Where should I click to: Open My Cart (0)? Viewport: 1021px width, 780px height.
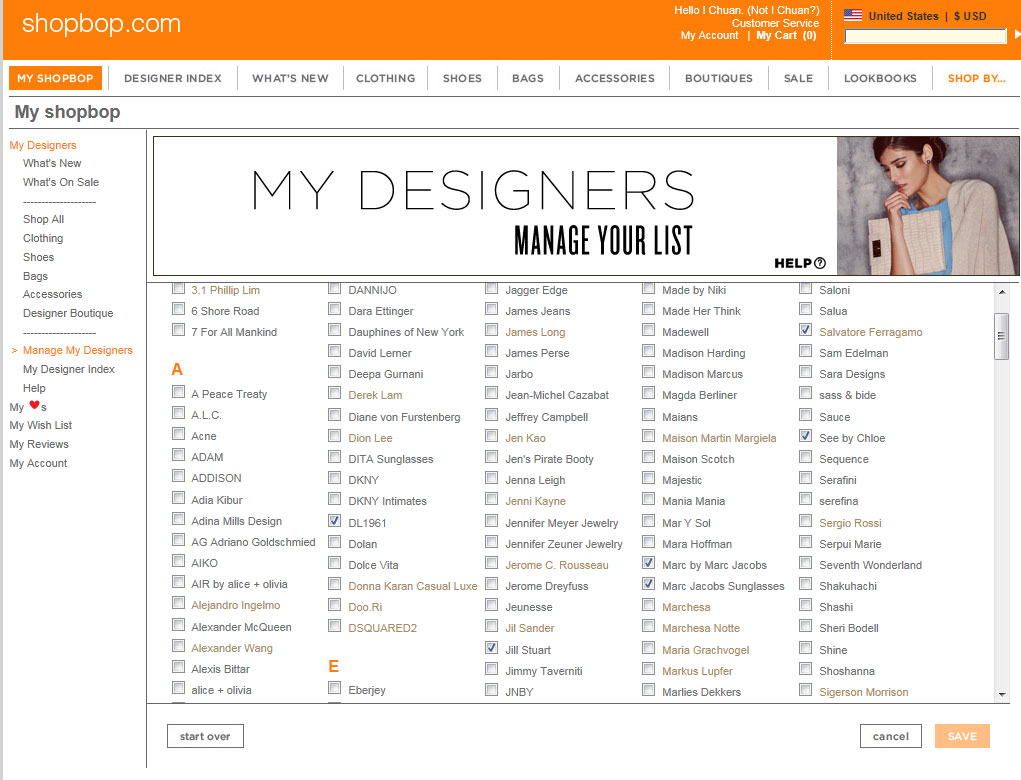787,35
